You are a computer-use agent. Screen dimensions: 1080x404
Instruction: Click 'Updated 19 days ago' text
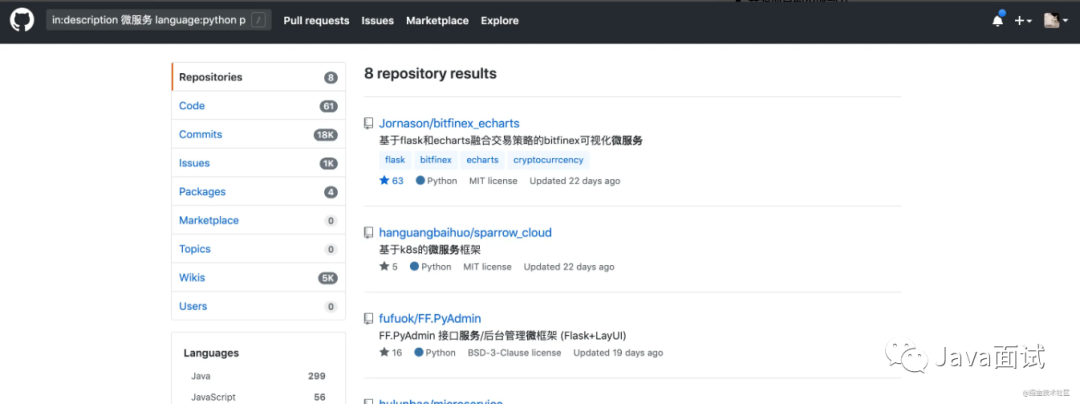[618, 352]
